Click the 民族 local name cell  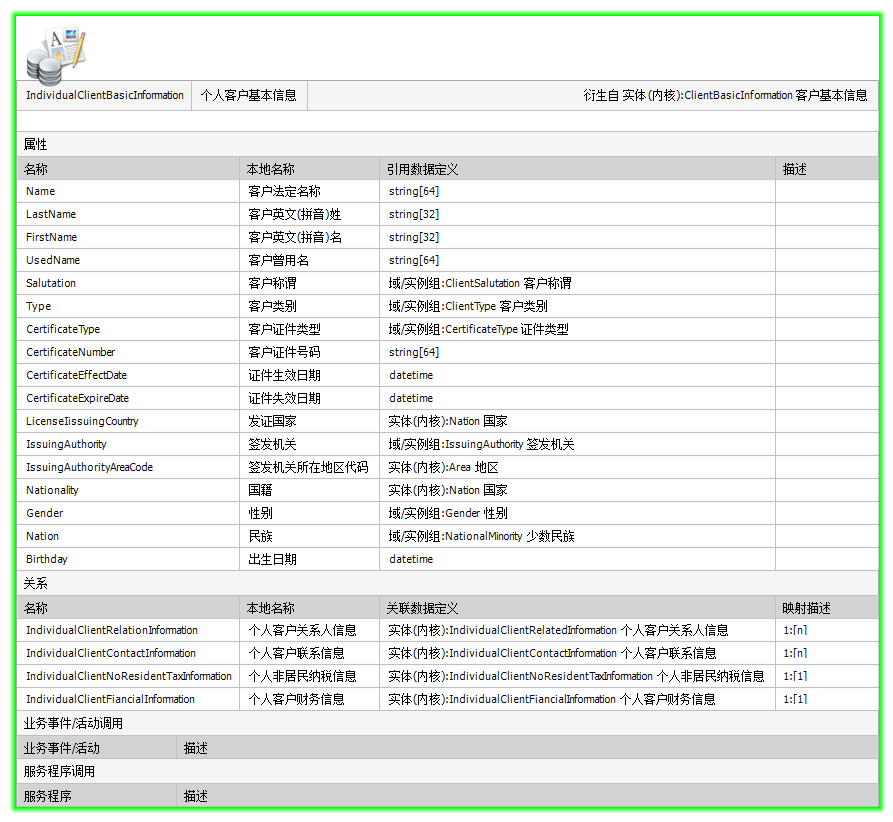pos(310,536)
